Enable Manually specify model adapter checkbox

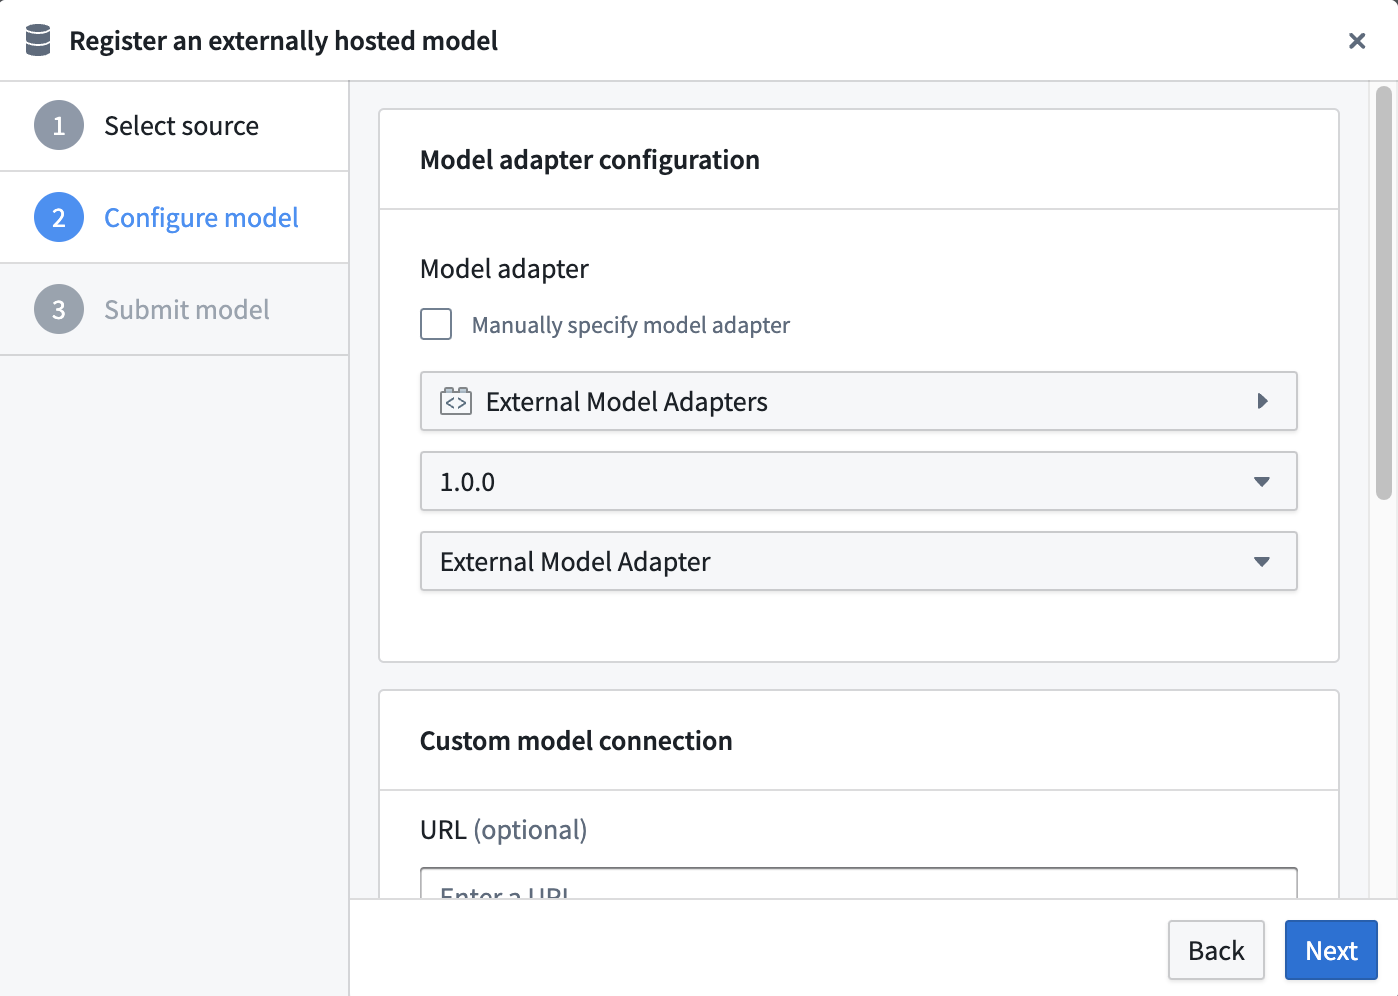[x=436, y=325]
